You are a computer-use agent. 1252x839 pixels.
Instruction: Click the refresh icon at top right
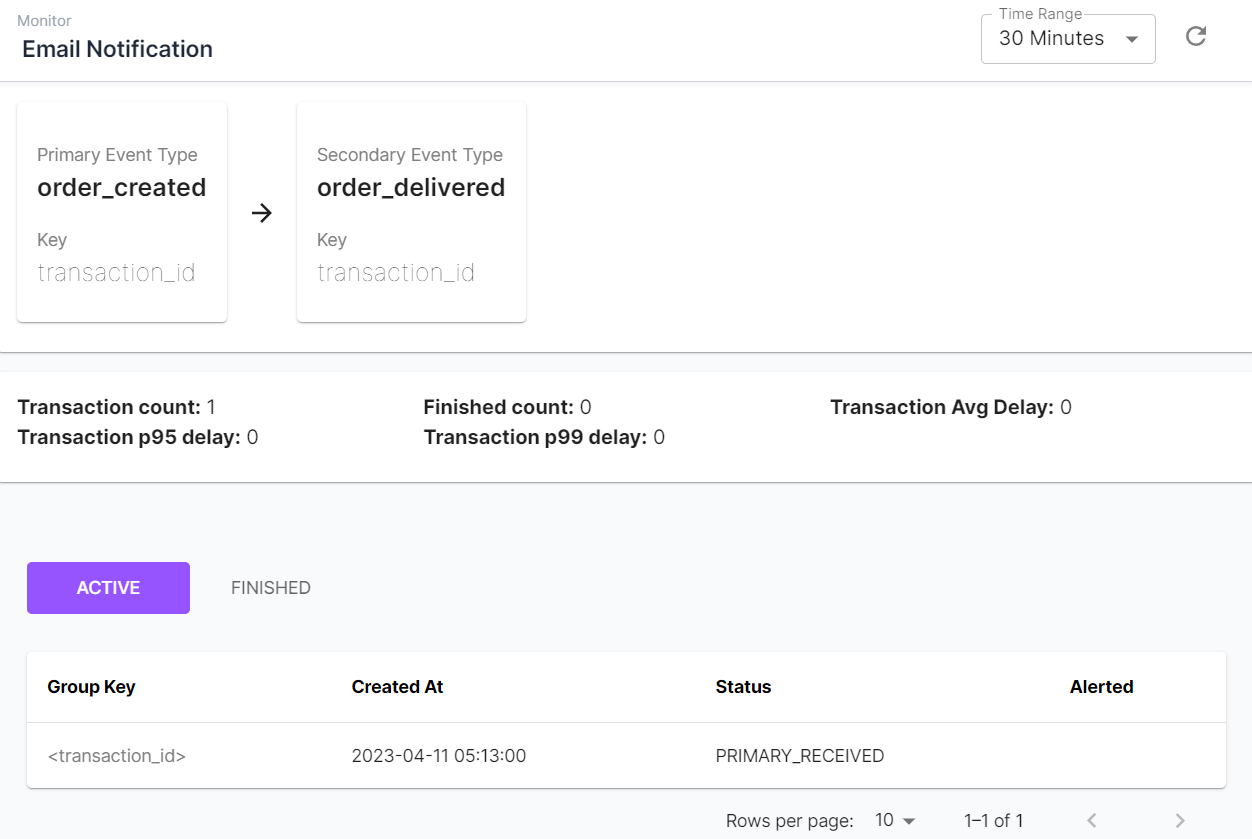pos(1196,37)
